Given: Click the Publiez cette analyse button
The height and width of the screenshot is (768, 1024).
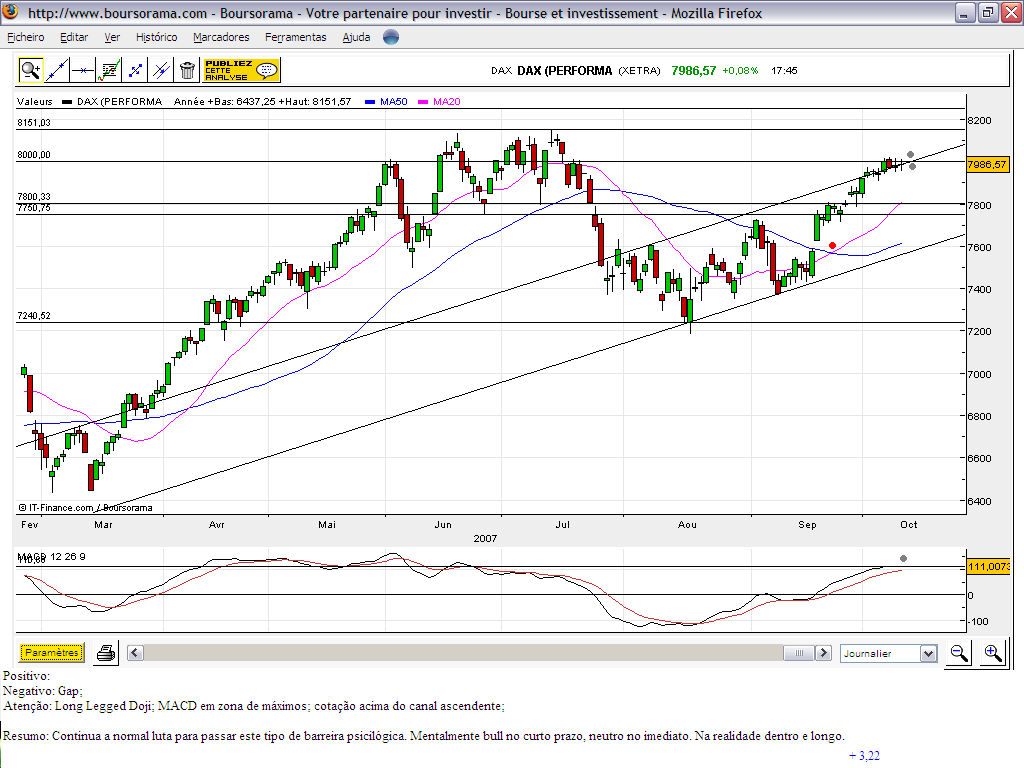Looking at the screenshot, I should (x=242, y=70).
